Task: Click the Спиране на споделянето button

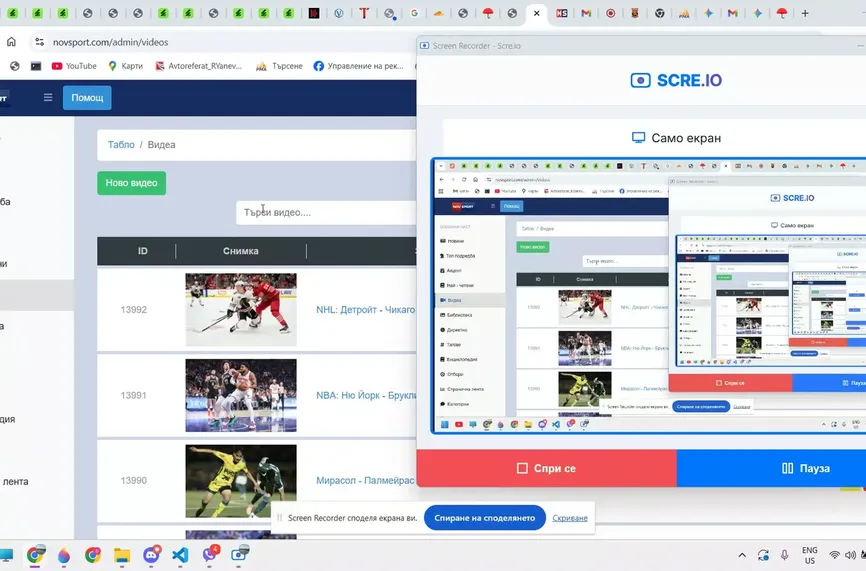Action: (x=484, y=517)
